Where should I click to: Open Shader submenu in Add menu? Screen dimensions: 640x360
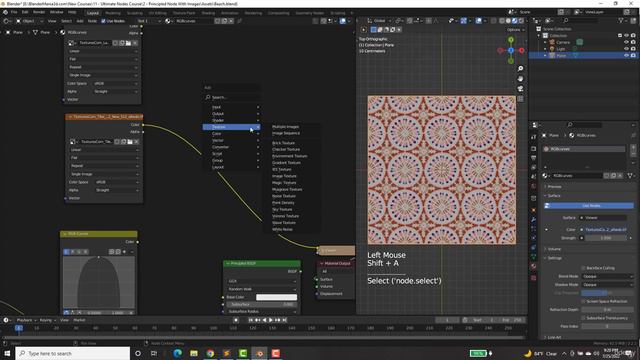[x=231, y=120]
